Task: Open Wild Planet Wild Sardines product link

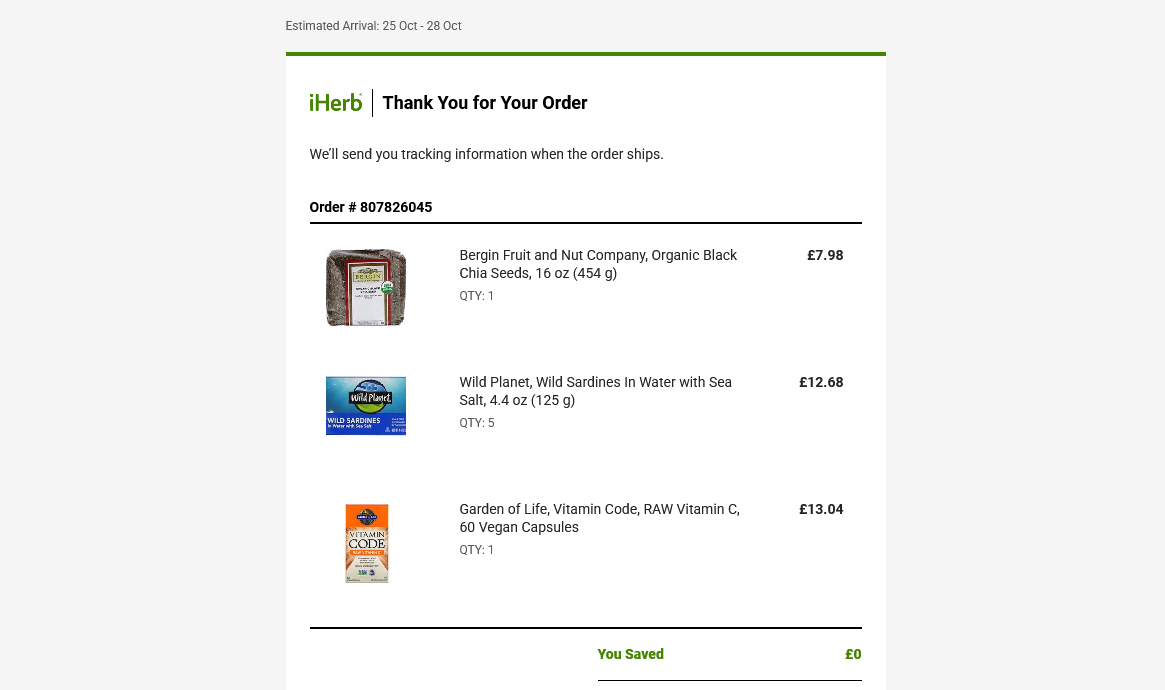Action: 595,391
